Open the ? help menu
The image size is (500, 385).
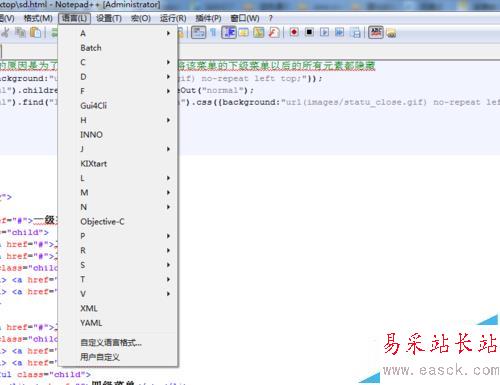pos(270,18)
